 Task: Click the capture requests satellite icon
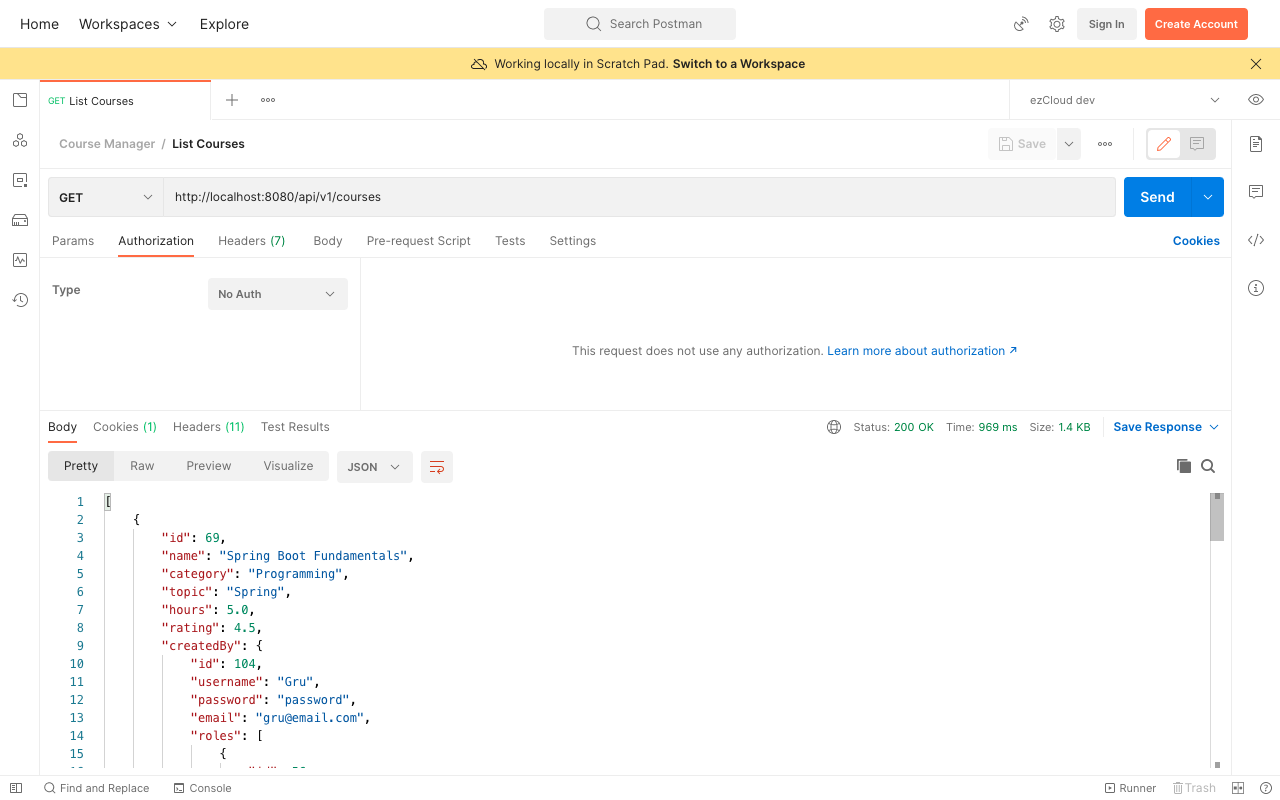click(x=1021, y=24)
